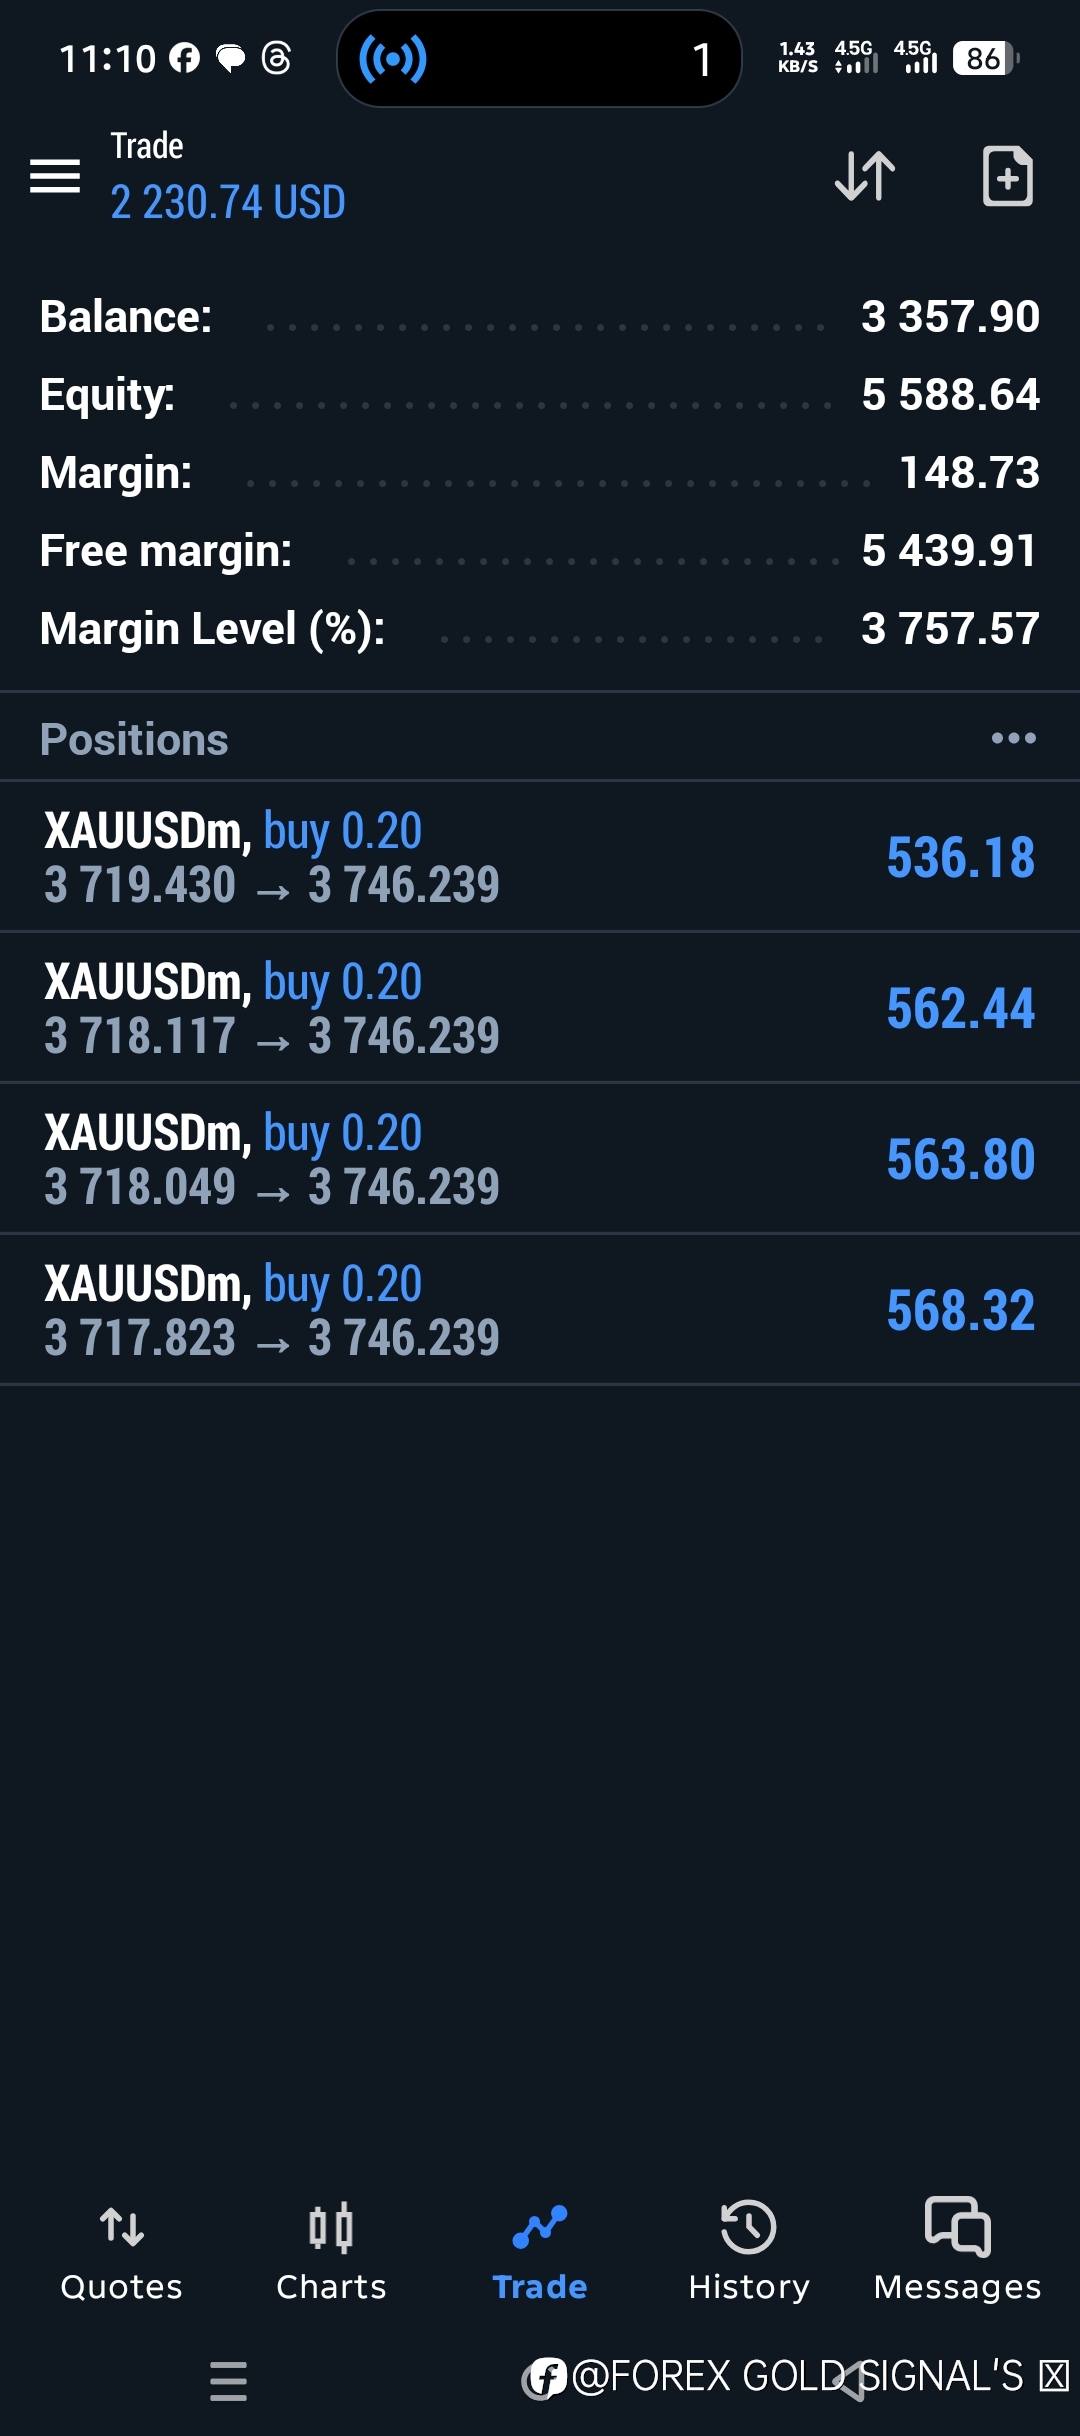
Task: Open the Positions three-dot options menu
Action: [x=1013, y=739]
